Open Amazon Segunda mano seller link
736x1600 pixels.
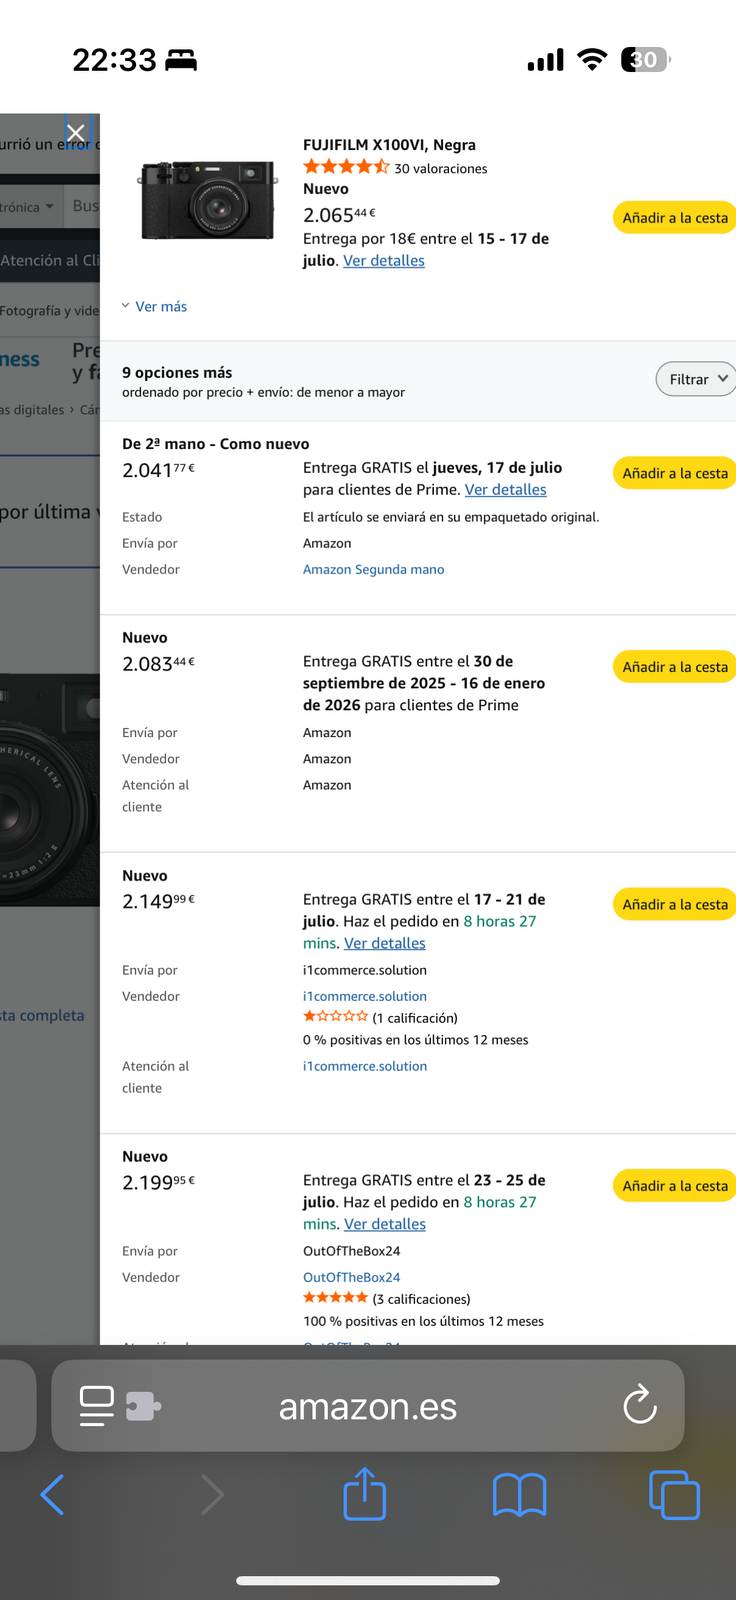373,569
